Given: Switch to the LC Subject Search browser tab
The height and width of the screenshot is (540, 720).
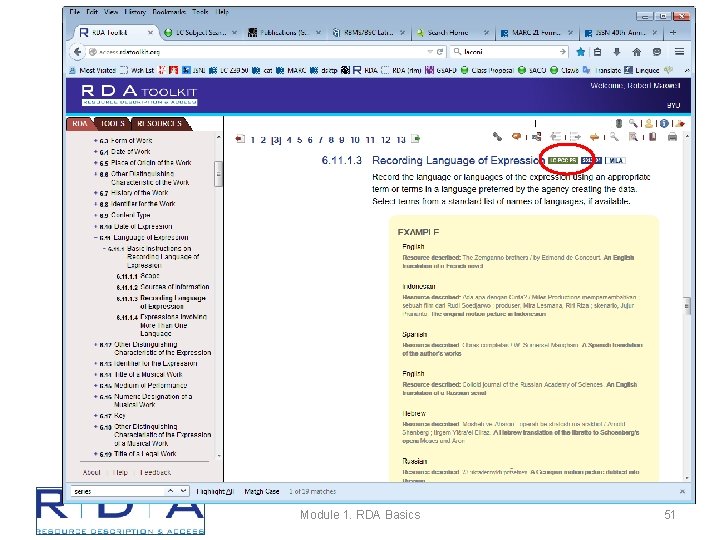Looking at the screenshot, I should (x=200, y=32).
